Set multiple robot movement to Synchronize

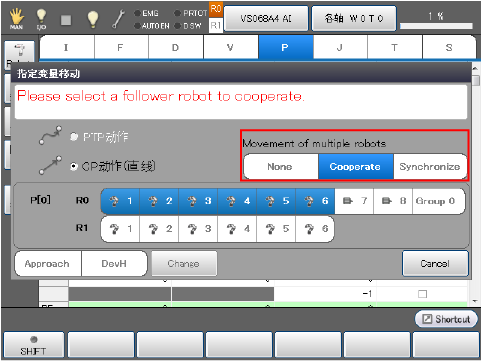[x=430, y=166]
